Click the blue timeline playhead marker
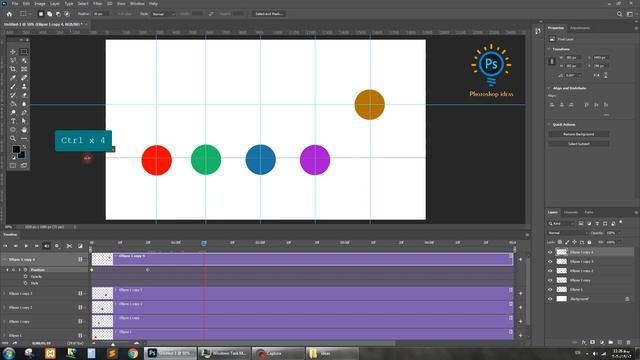This screenshot has width=640, height=360. click(x=204, y=243)
